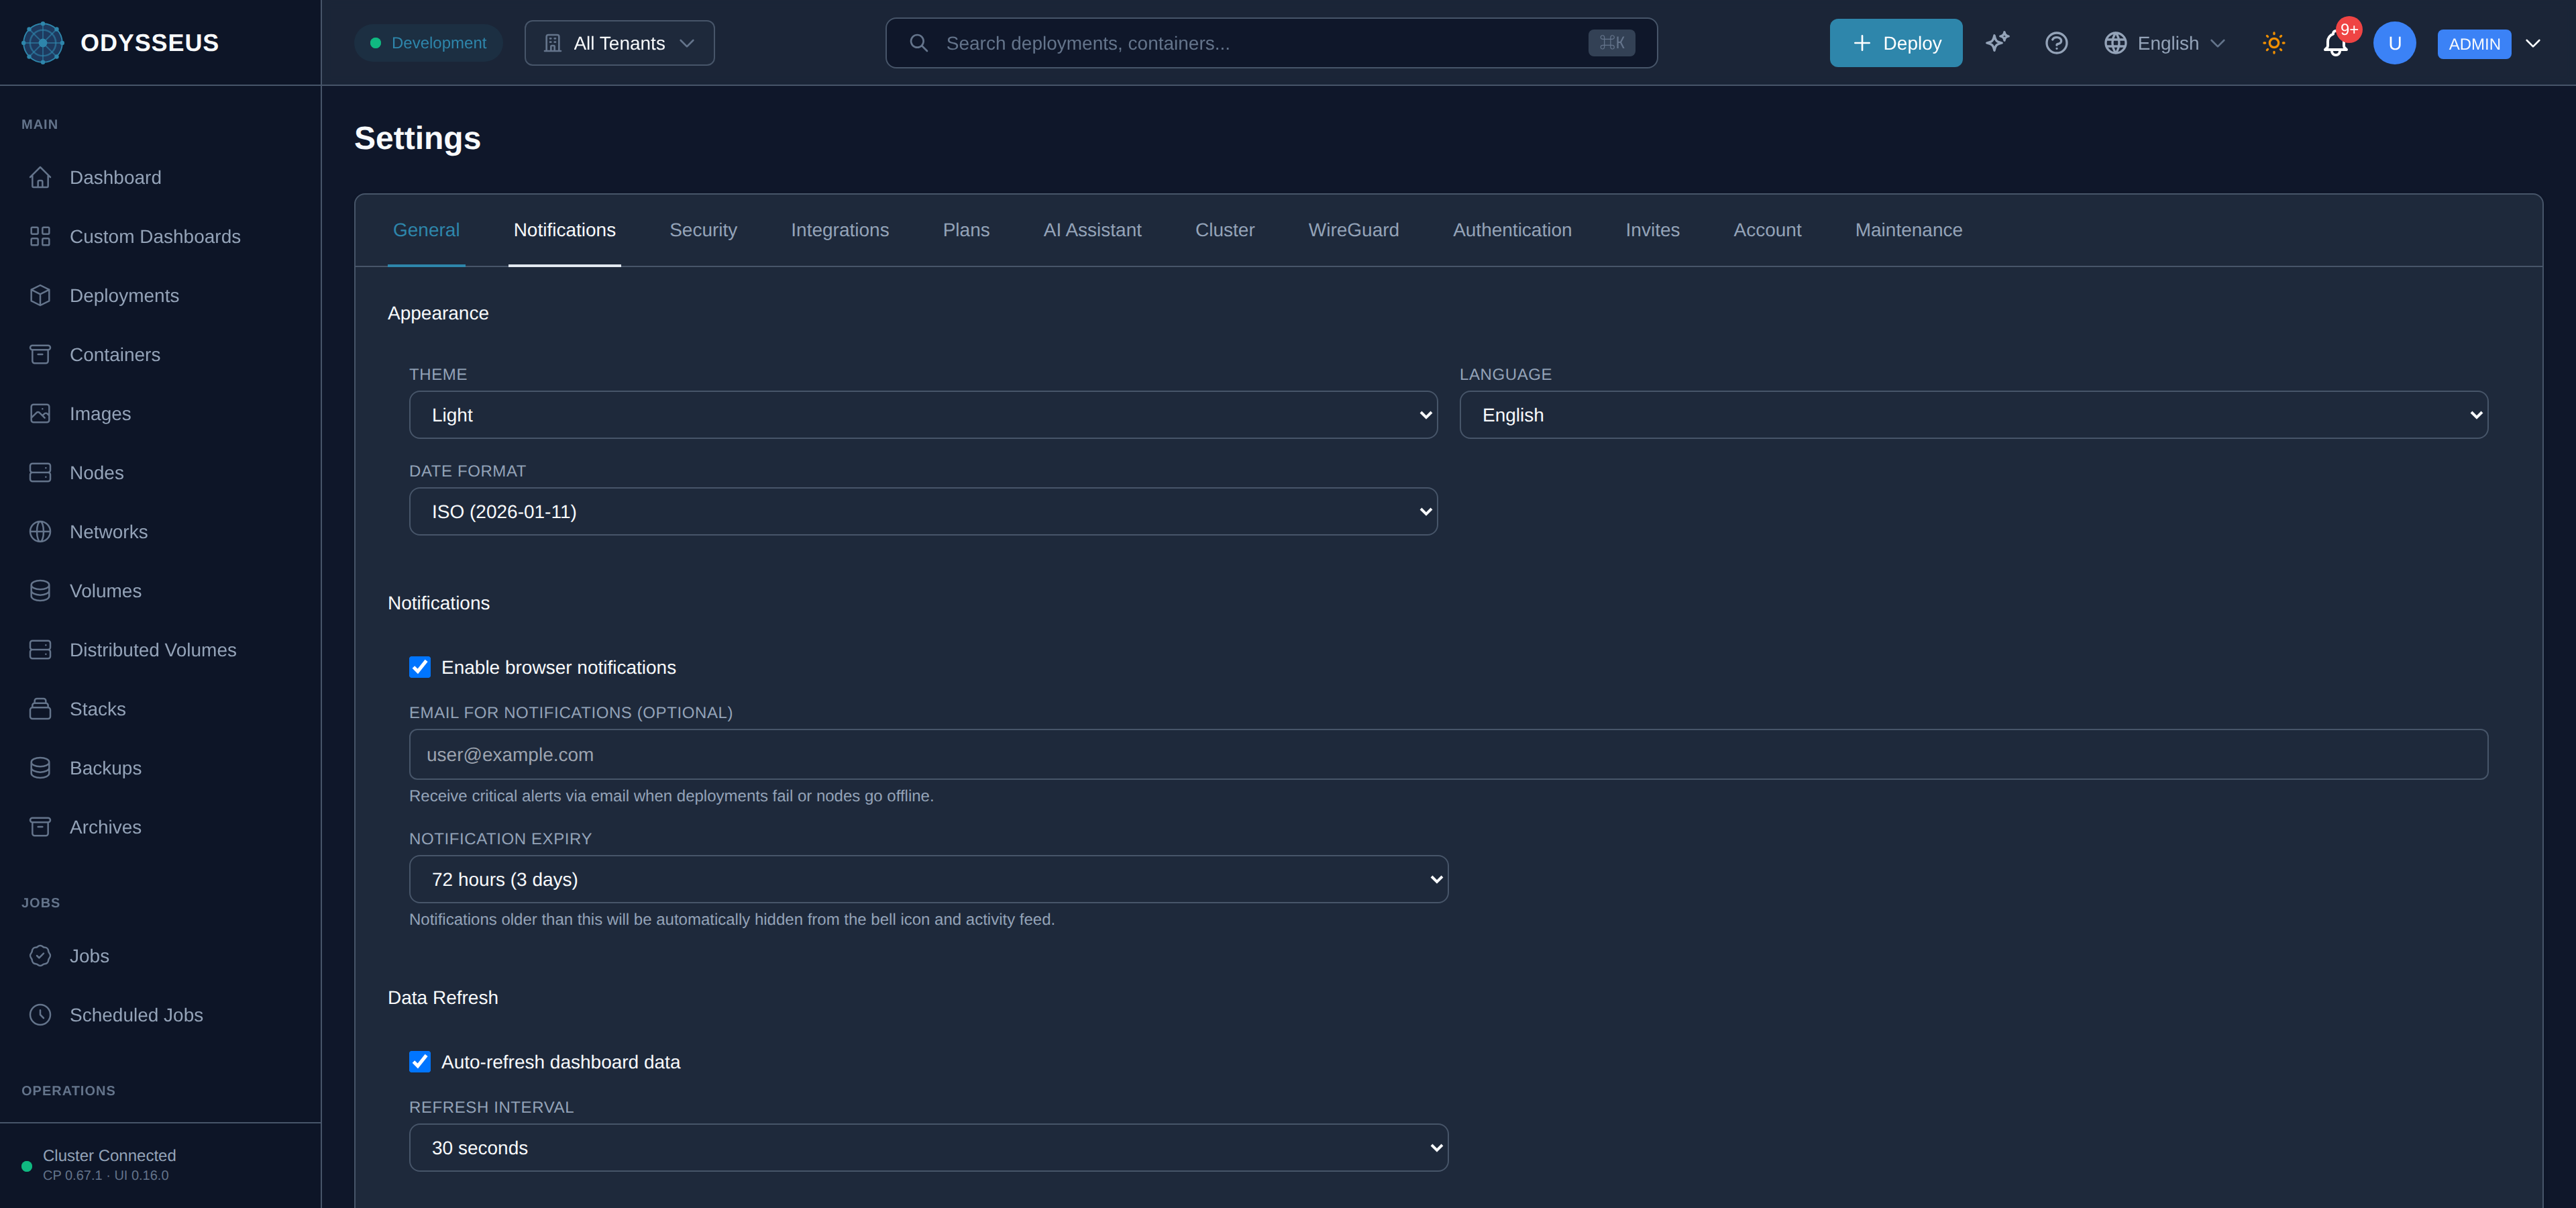Click the Nodes server icon
This screenshot has height=1208, width=2576.
point(40,472)
